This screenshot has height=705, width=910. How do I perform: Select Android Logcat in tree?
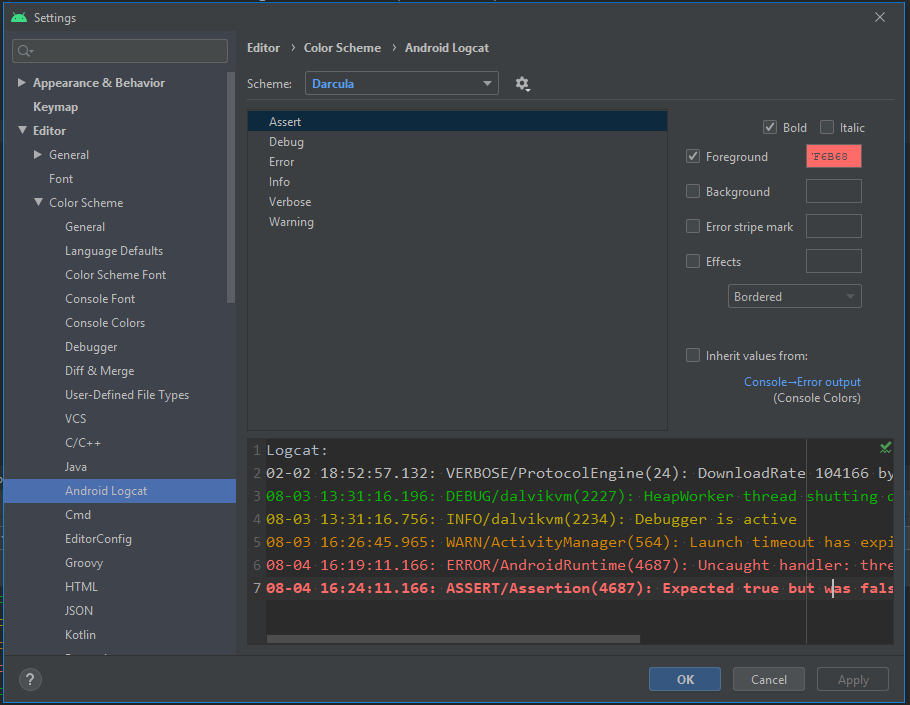click(120, 491)
